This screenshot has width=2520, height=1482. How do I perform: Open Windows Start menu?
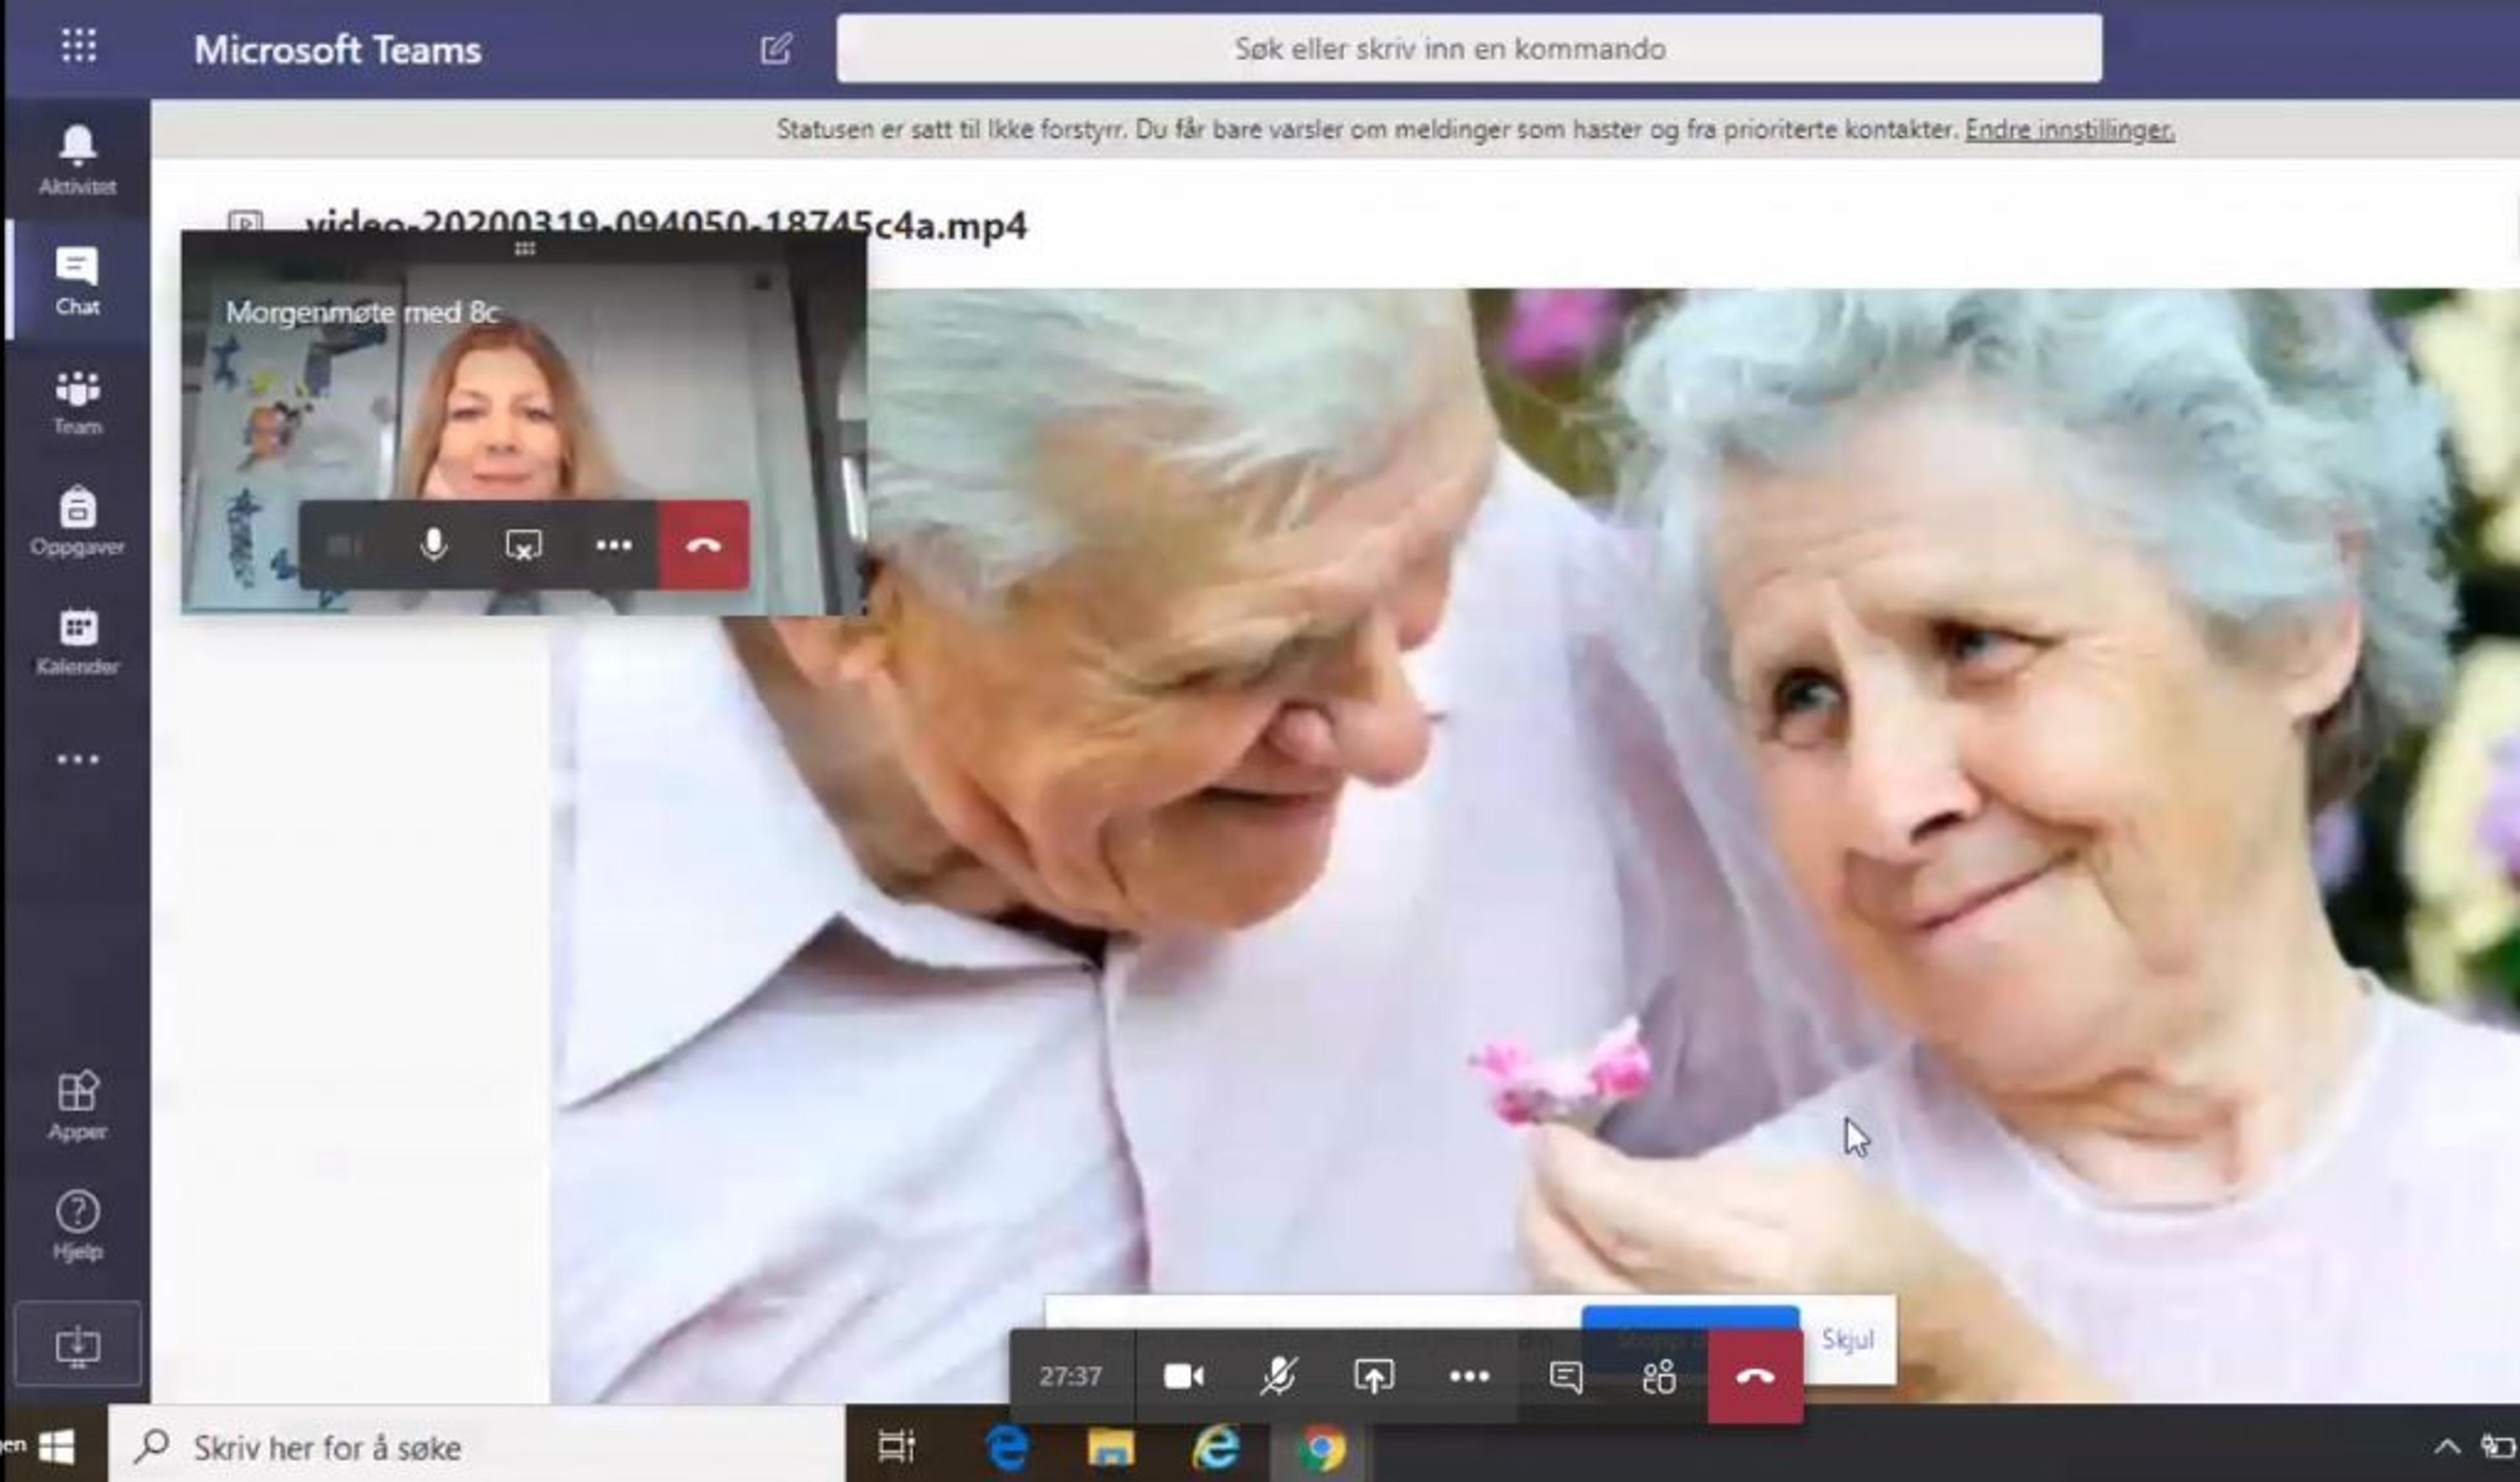(56, 1447)
